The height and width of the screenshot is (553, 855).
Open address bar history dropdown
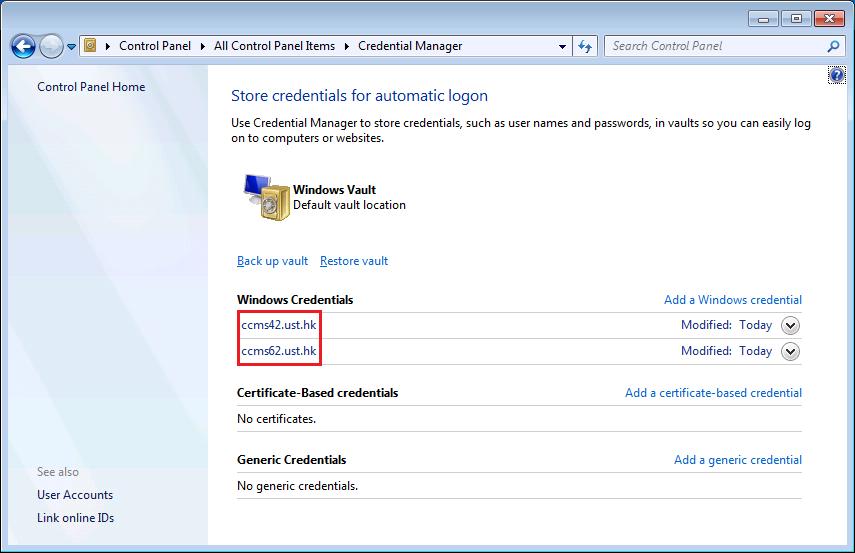point(562,46)
